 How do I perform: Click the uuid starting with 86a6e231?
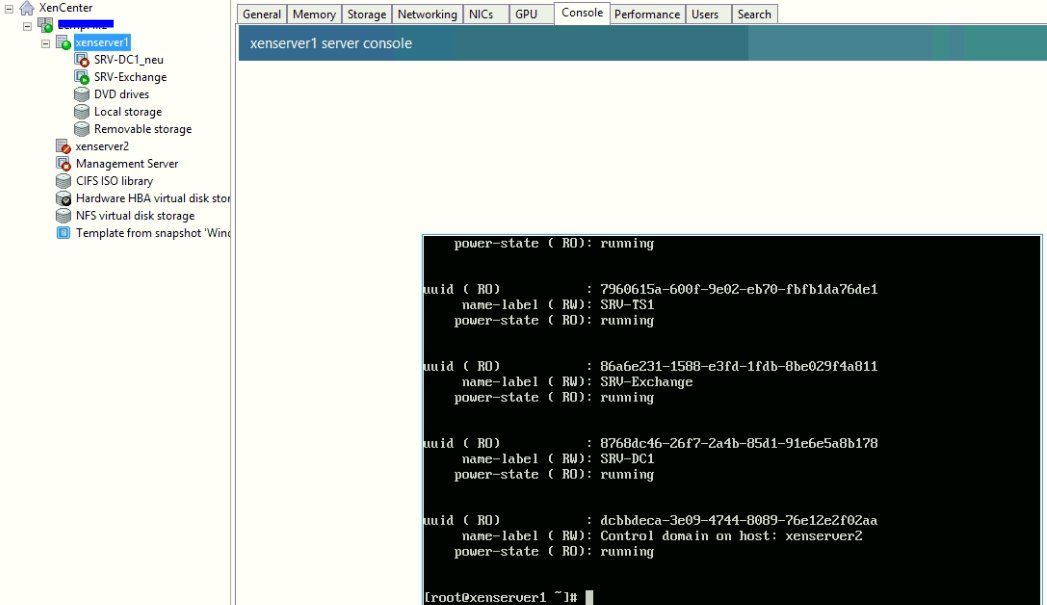739,366
